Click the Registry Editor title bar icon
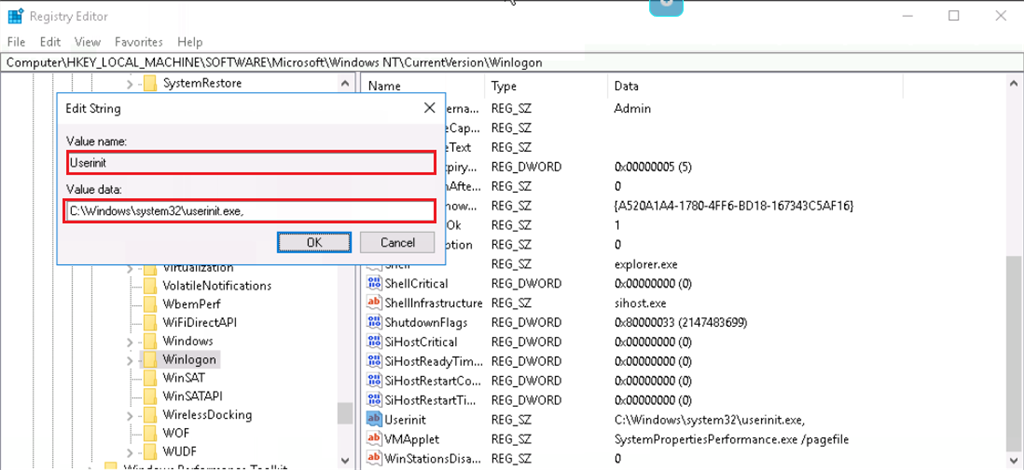This screenshot has height=470, width=1024. pyautogui.click(x=16, y=16)
